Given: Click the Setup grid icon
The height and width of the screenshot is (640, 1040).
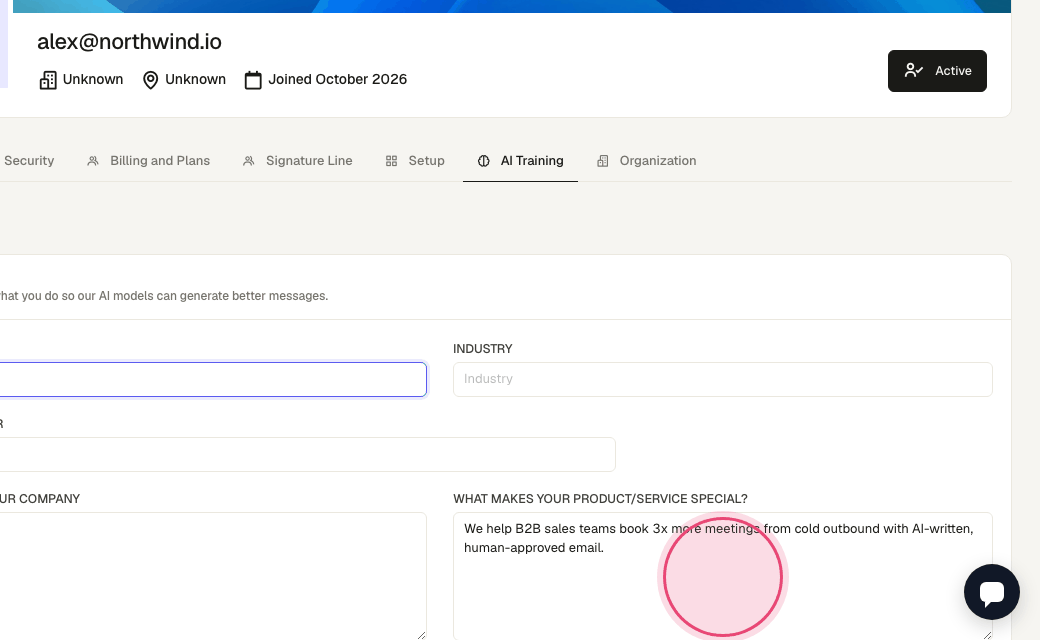Looking at the screenshot, I should point(391,161).
